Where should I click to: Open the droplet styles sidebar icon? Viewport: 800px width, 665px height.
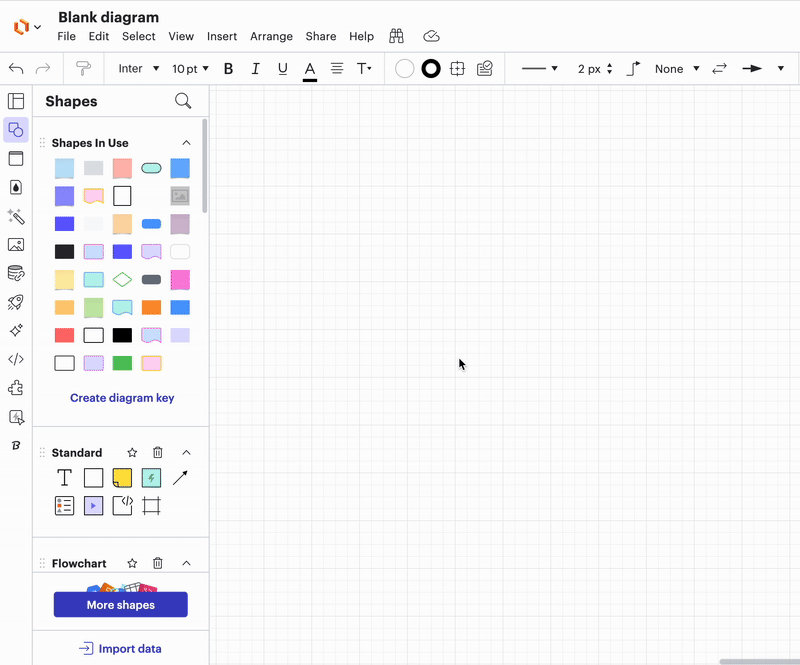(x=16, y=187)
